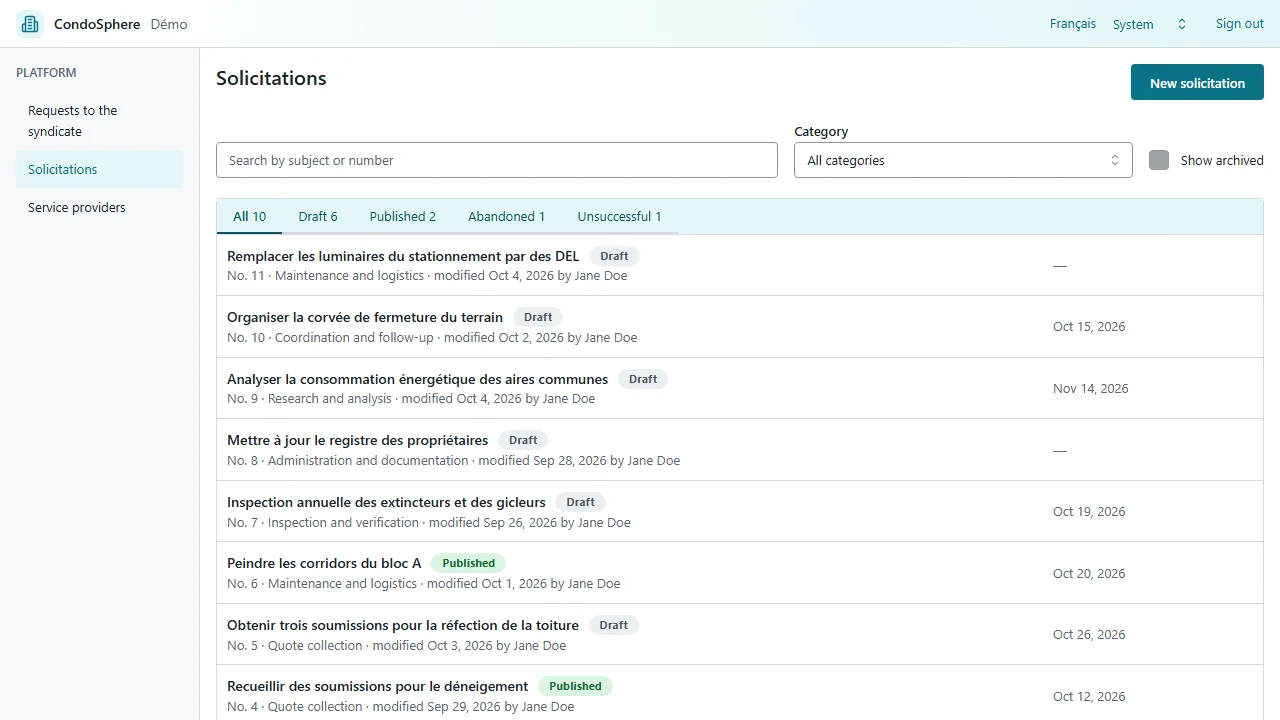This screenshot has width=1280, height=720.
Task: Click the Category label
Action: pos(821,131)
